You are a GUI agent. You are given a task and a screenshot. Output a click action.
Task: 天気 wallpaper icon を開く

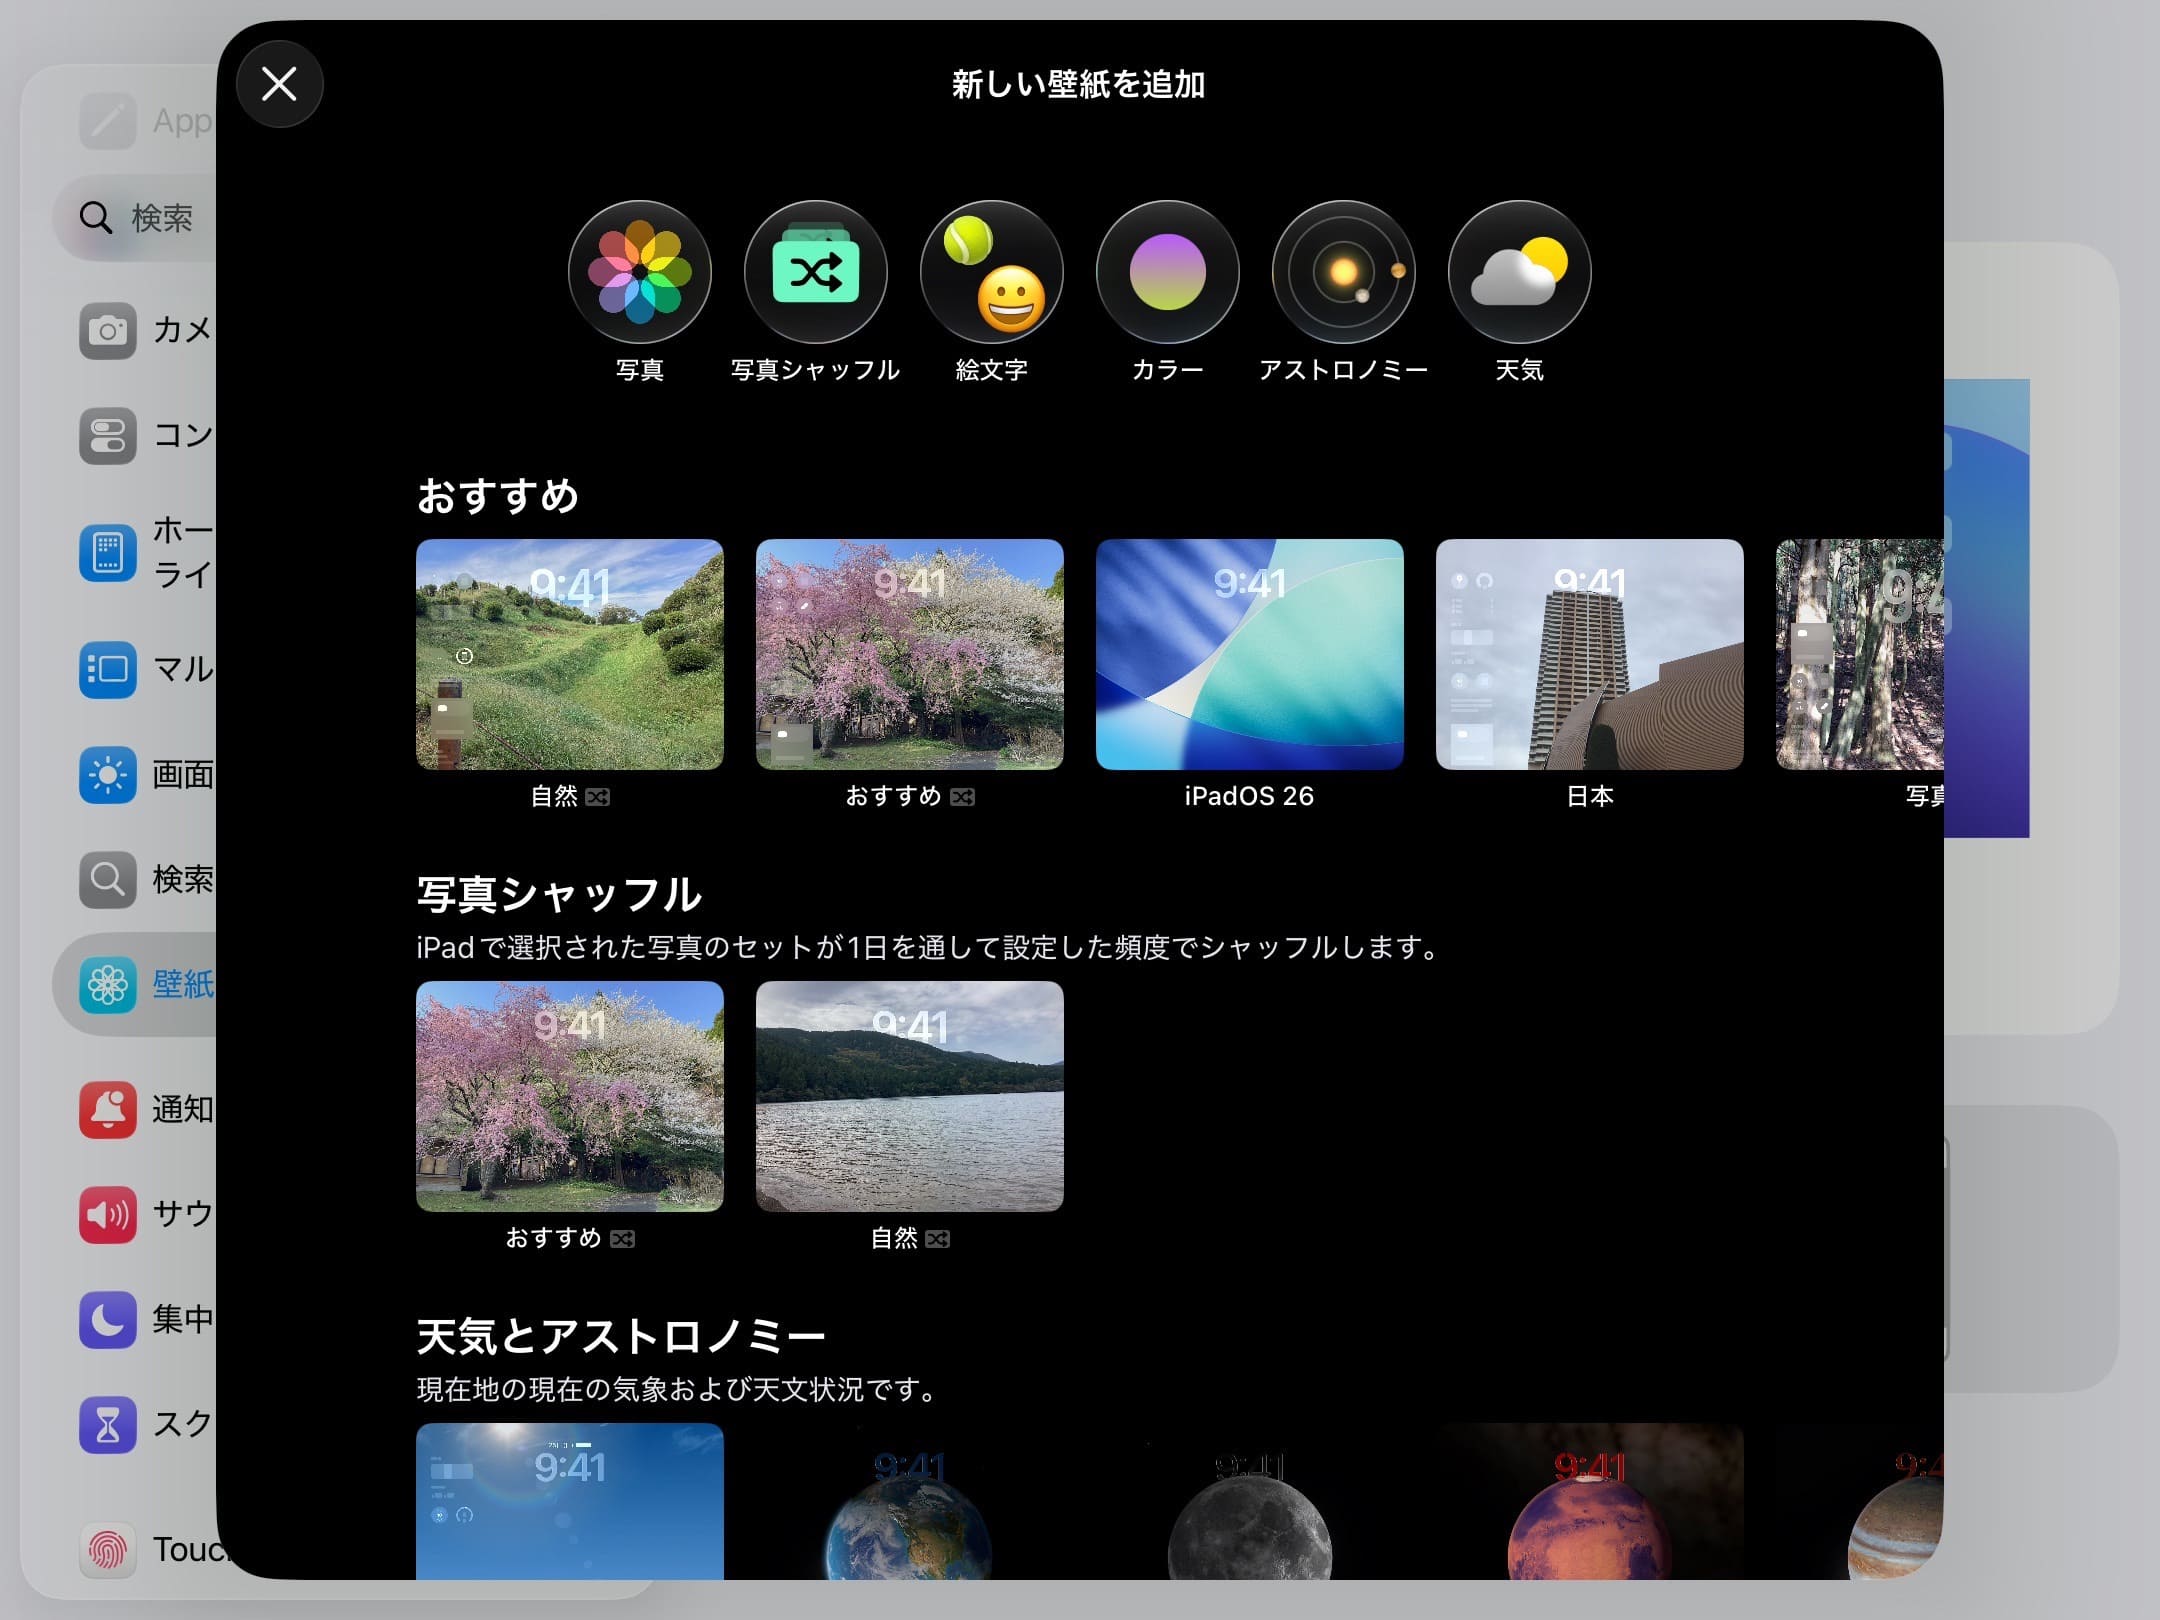click(x=1519, y=272)
